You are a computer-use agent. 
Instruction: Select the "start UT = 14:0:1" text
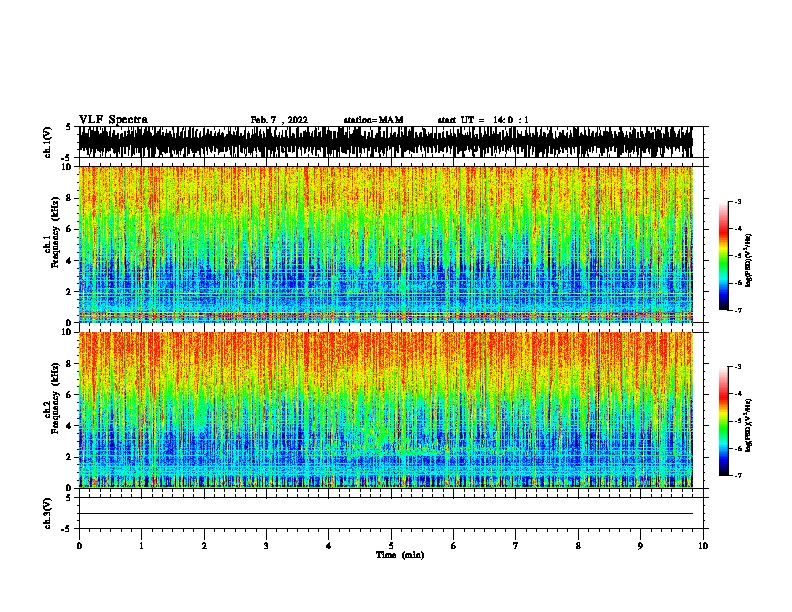[483, 120]
